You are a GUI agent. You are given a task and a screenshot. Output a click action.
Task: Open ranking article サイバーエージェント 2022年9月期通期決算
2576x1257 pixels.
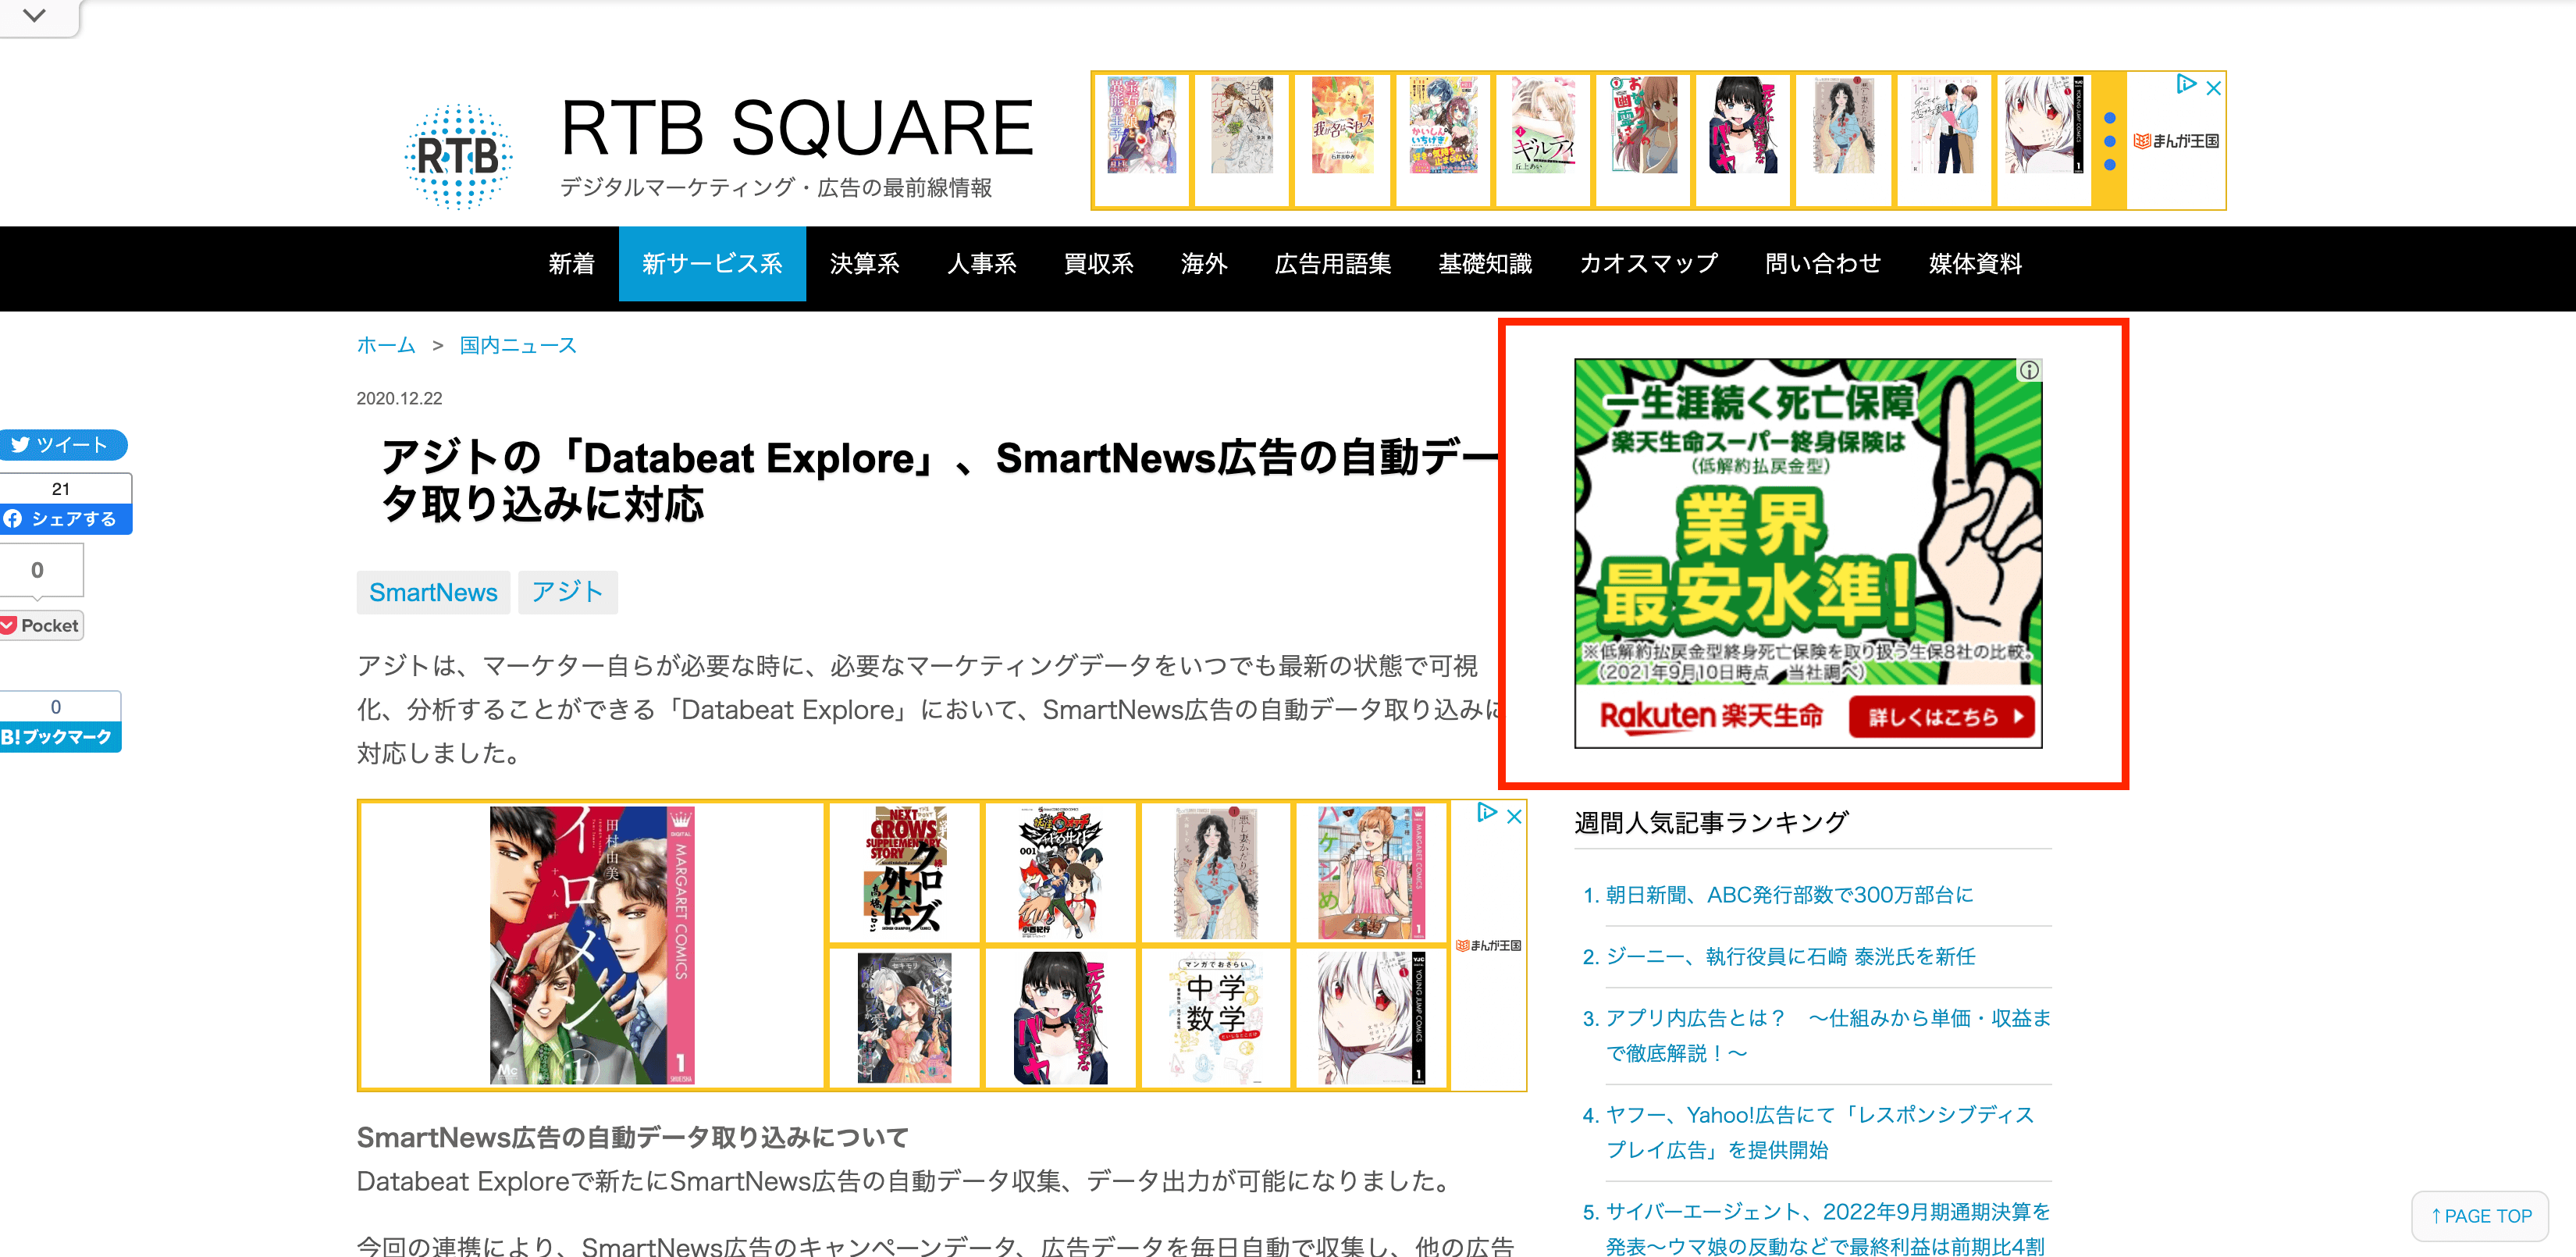1828,1228
